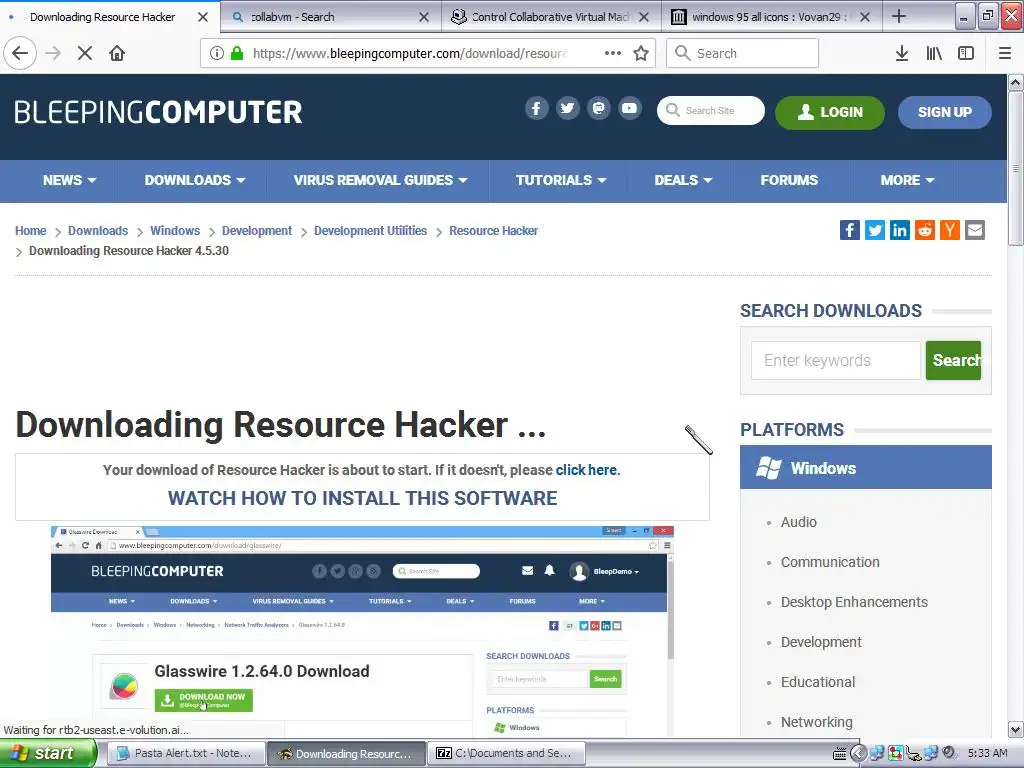Image resolution: width=1024 pixels, height=768 pixels.
Task: Visit BleepingComputer Twitter page in header
Action: 568,108
